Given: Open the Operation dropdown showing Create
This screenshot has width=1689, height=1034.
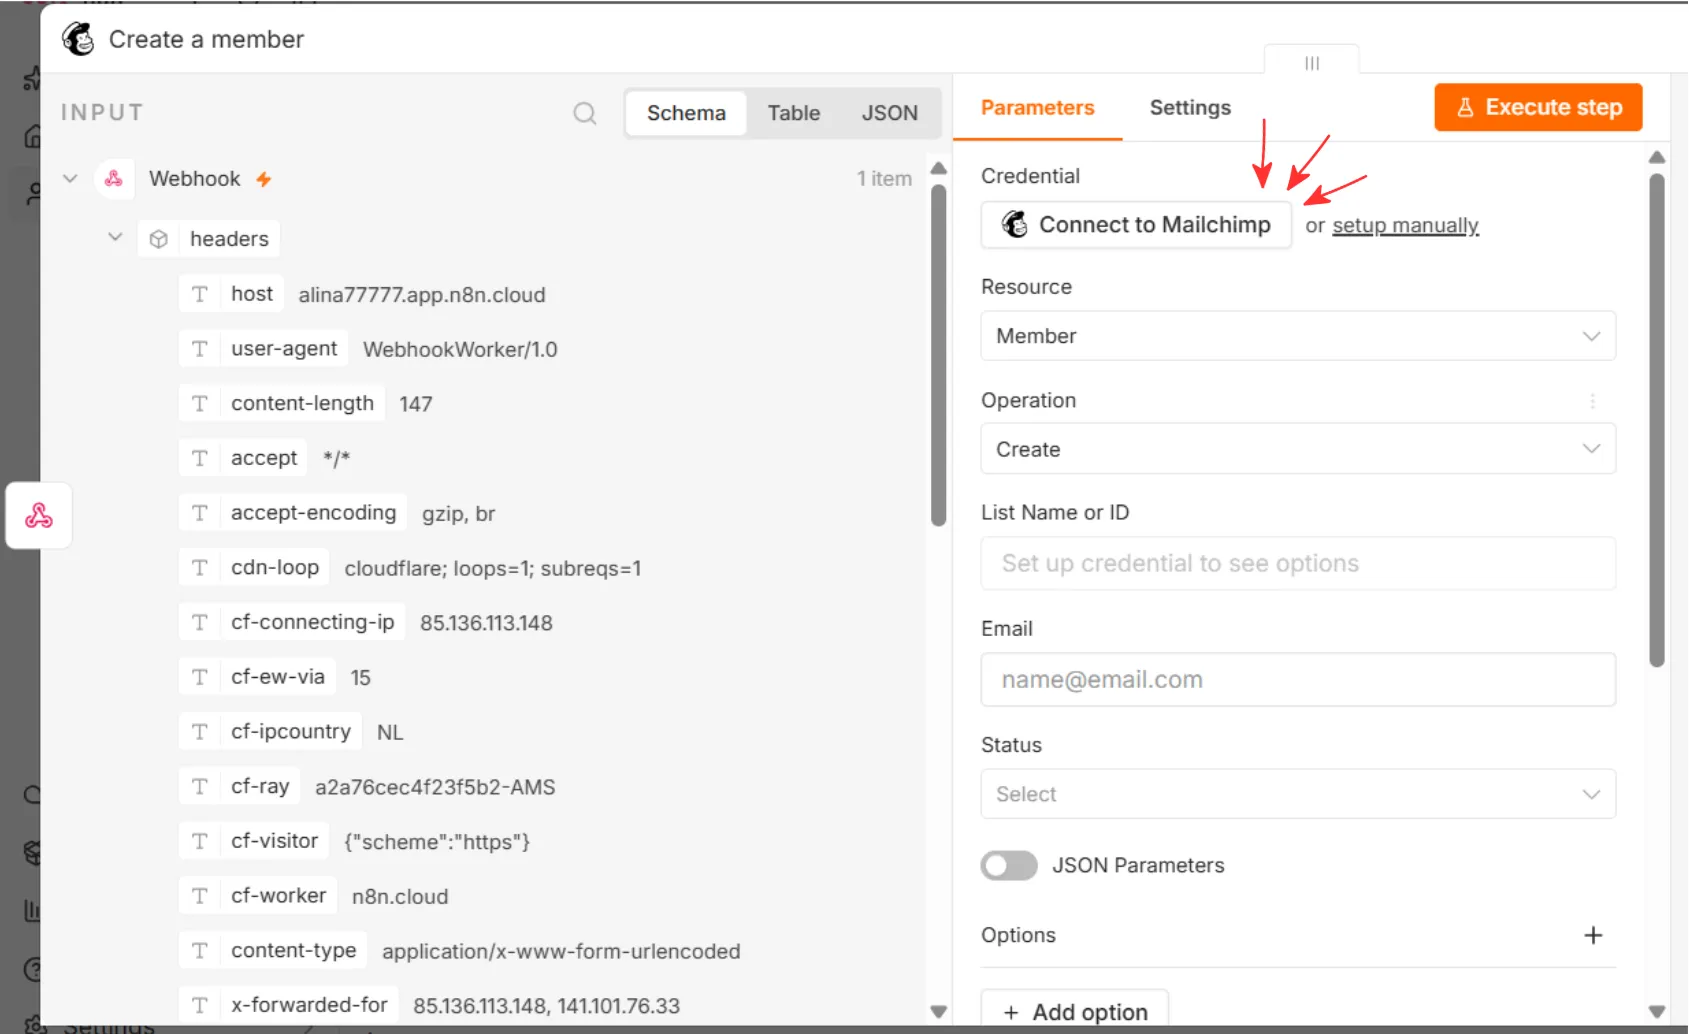Looking at the screenshot, I should (1298, 449).
